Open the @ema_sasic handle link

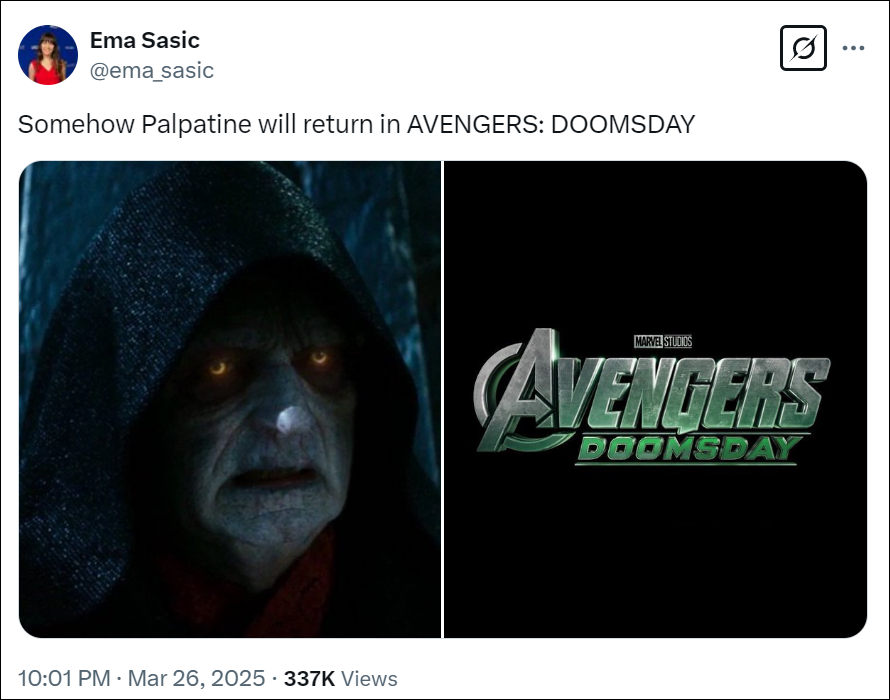pos(152,70)
